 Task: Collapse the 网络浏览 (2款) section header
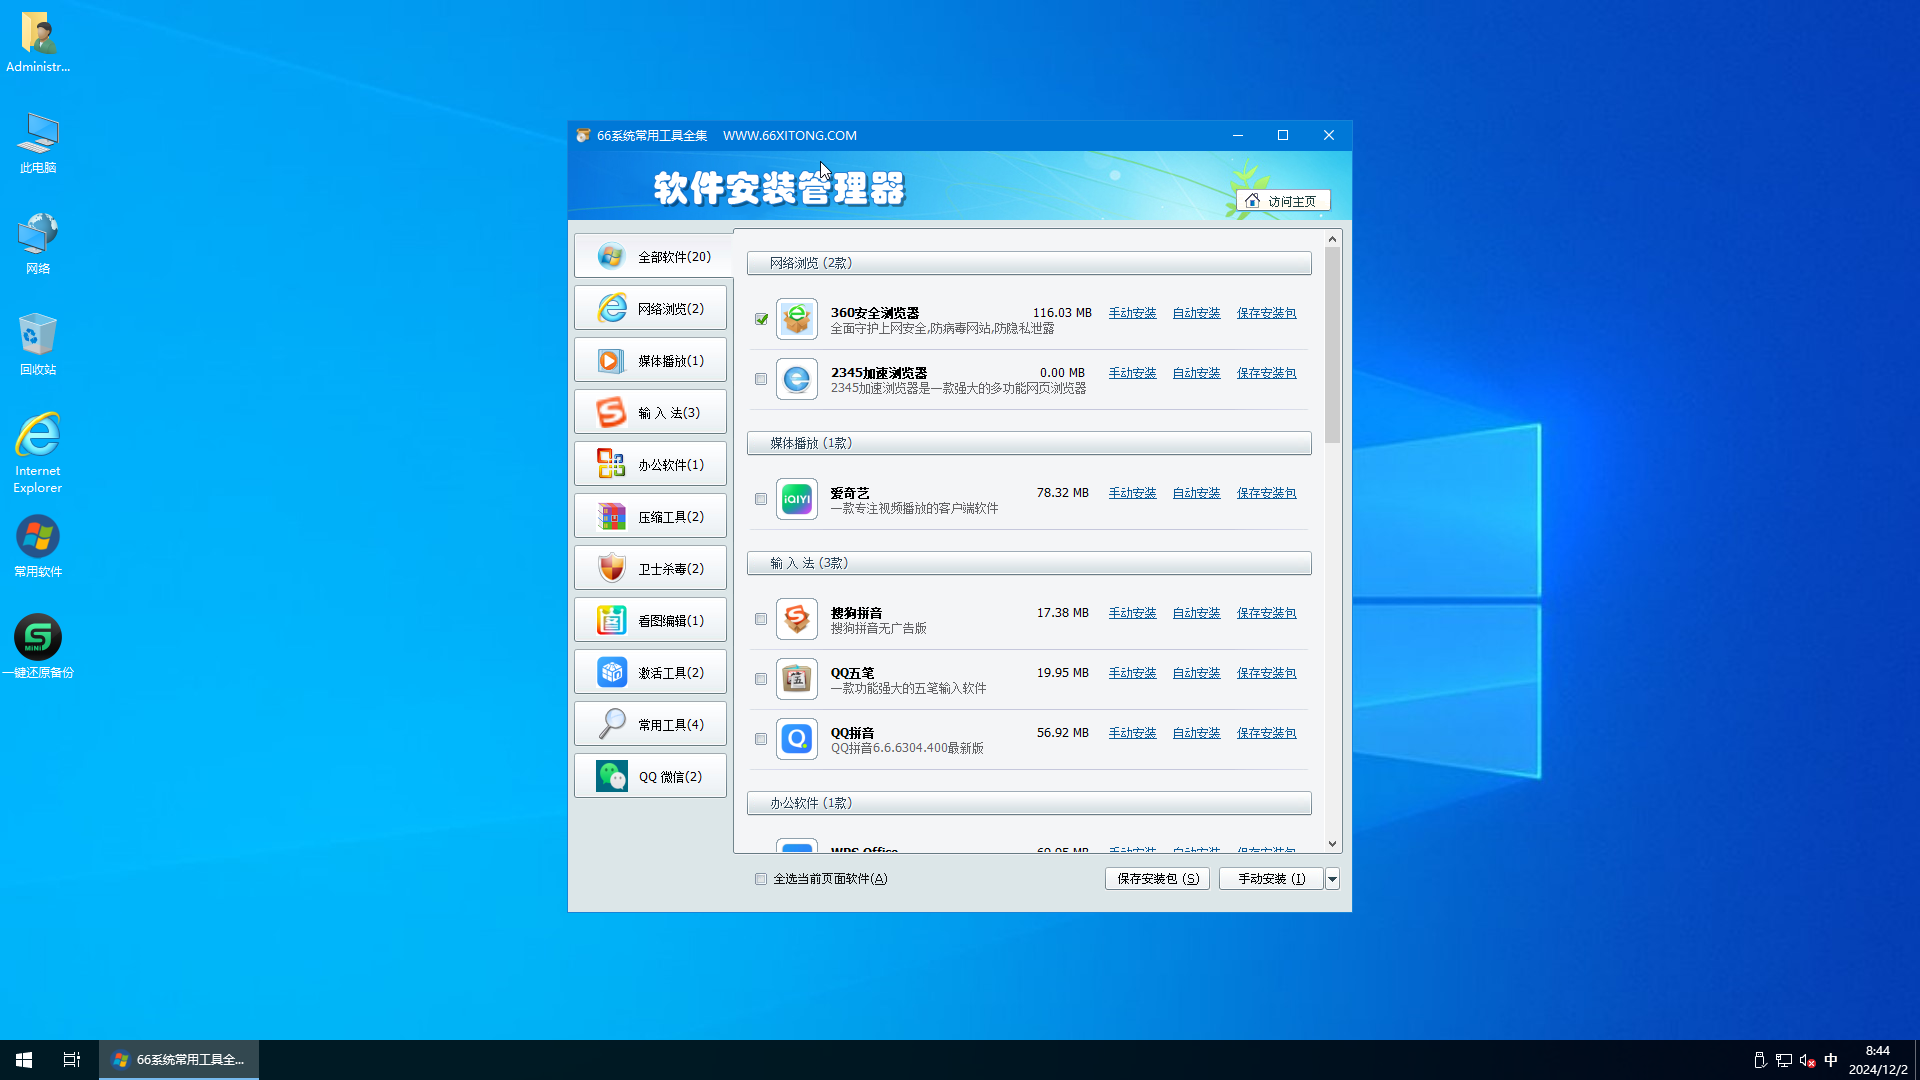[x=1029, y=263]
